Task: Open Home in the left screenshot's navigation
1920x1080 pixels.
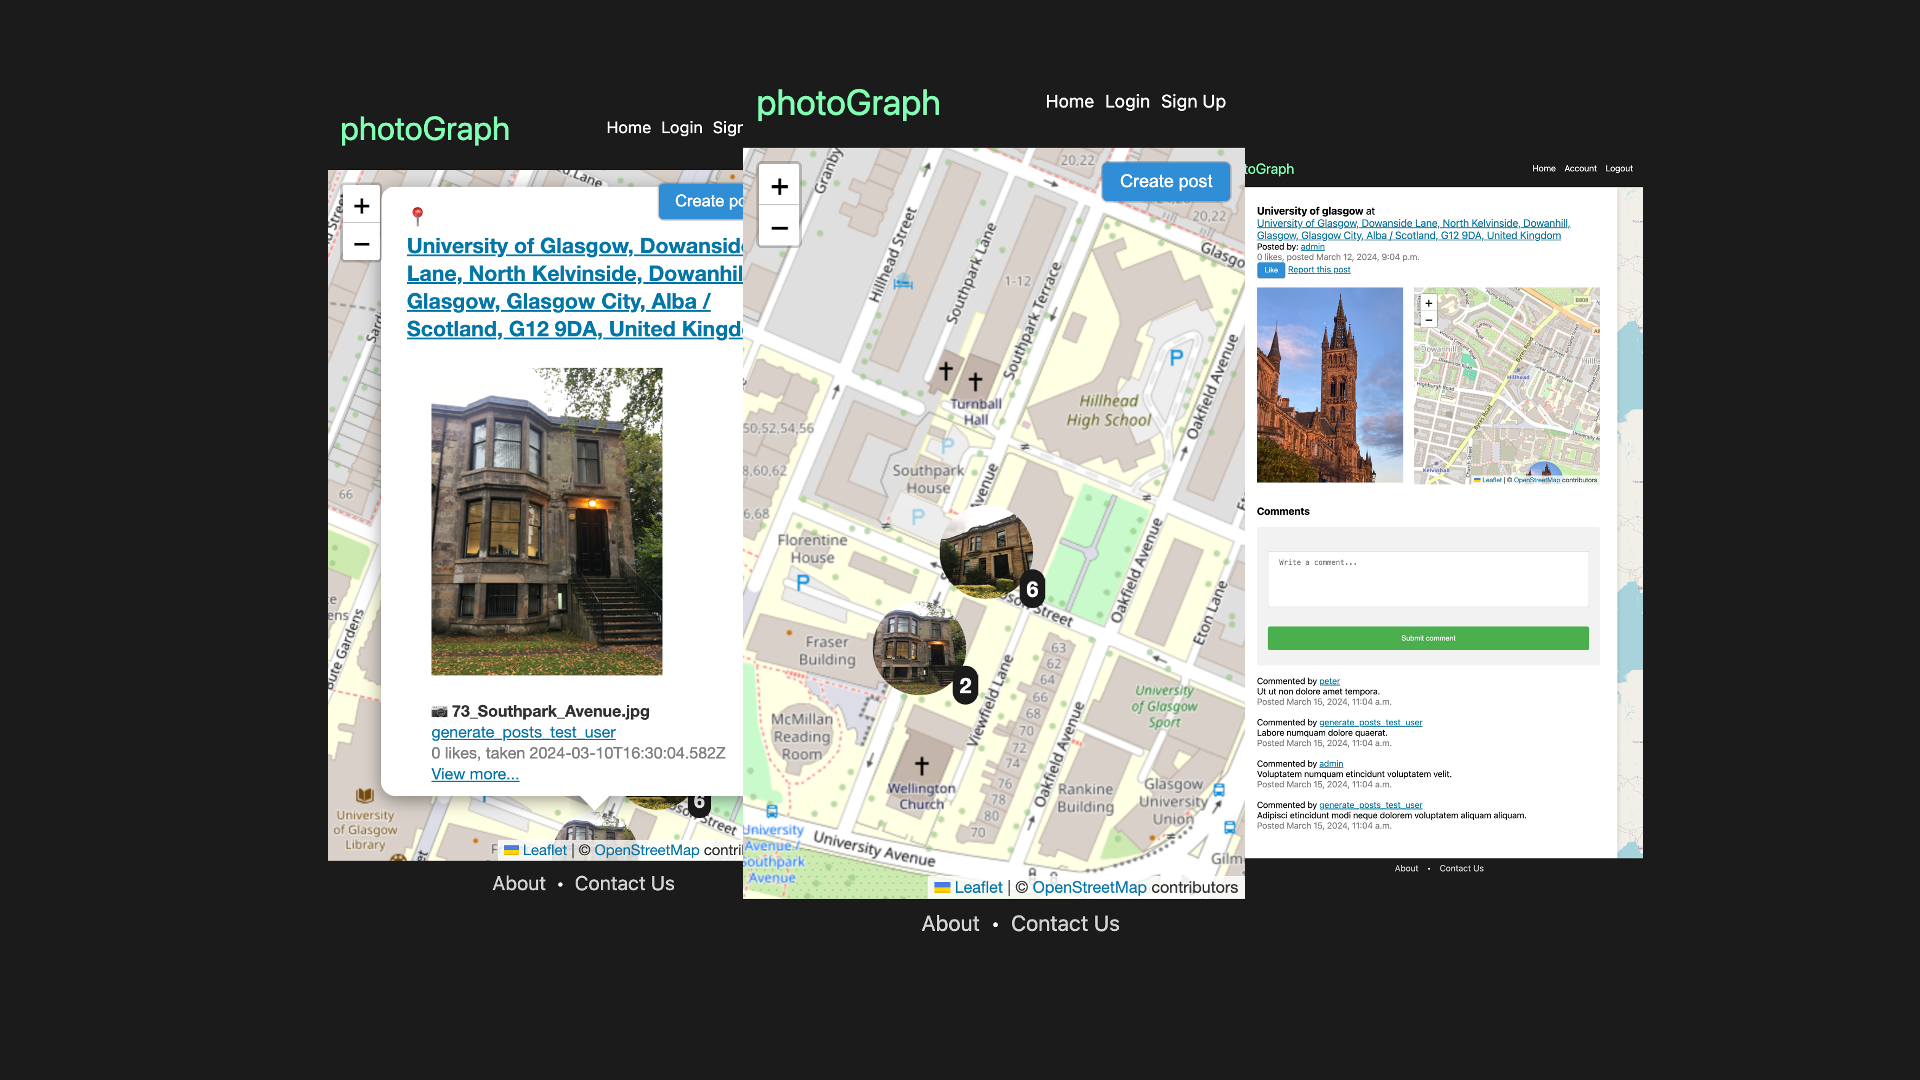Action: [x=628, y=127]
